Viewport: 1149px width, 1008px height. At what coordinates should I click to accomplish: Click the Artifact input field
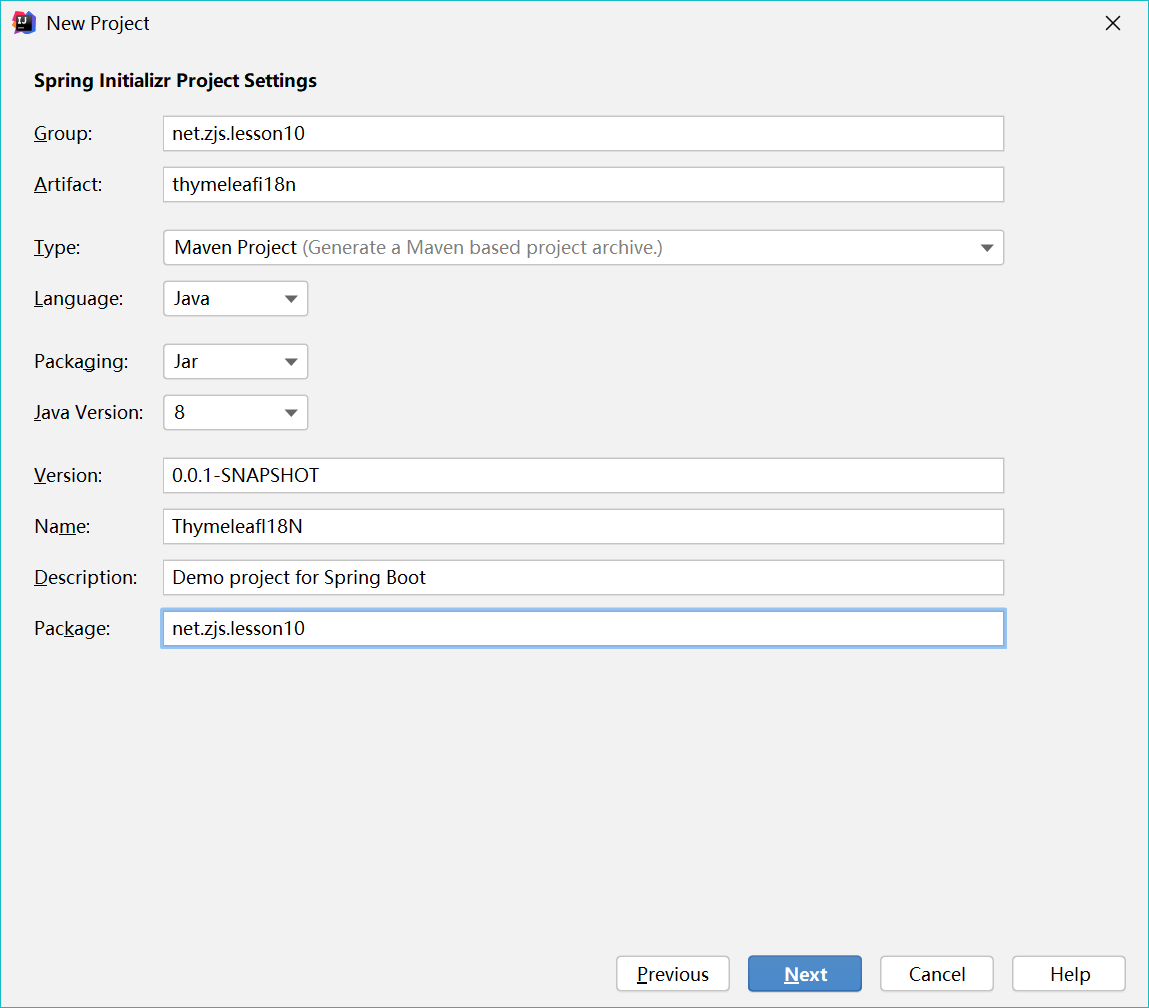583,185
